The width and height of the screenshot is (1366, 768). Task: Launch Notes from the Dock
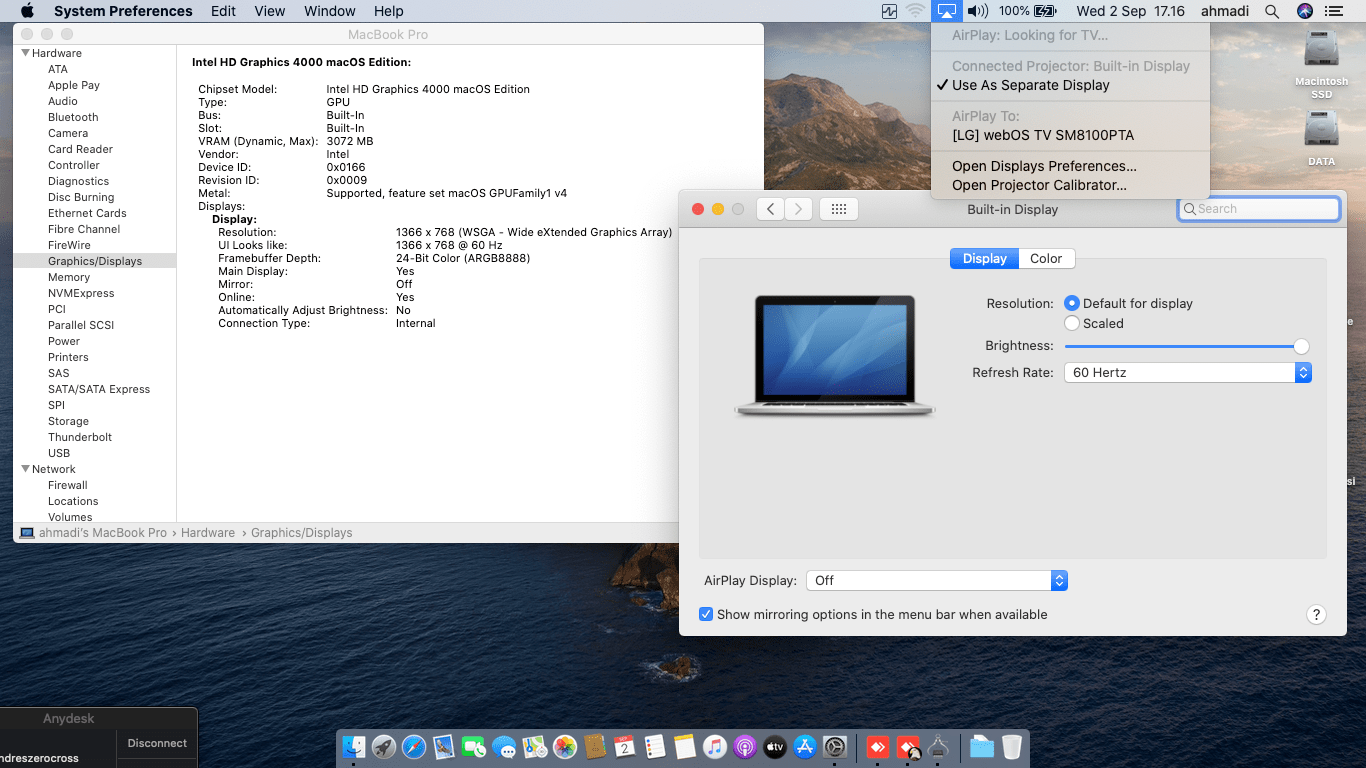pyautogui.click(x=685, y=747)
